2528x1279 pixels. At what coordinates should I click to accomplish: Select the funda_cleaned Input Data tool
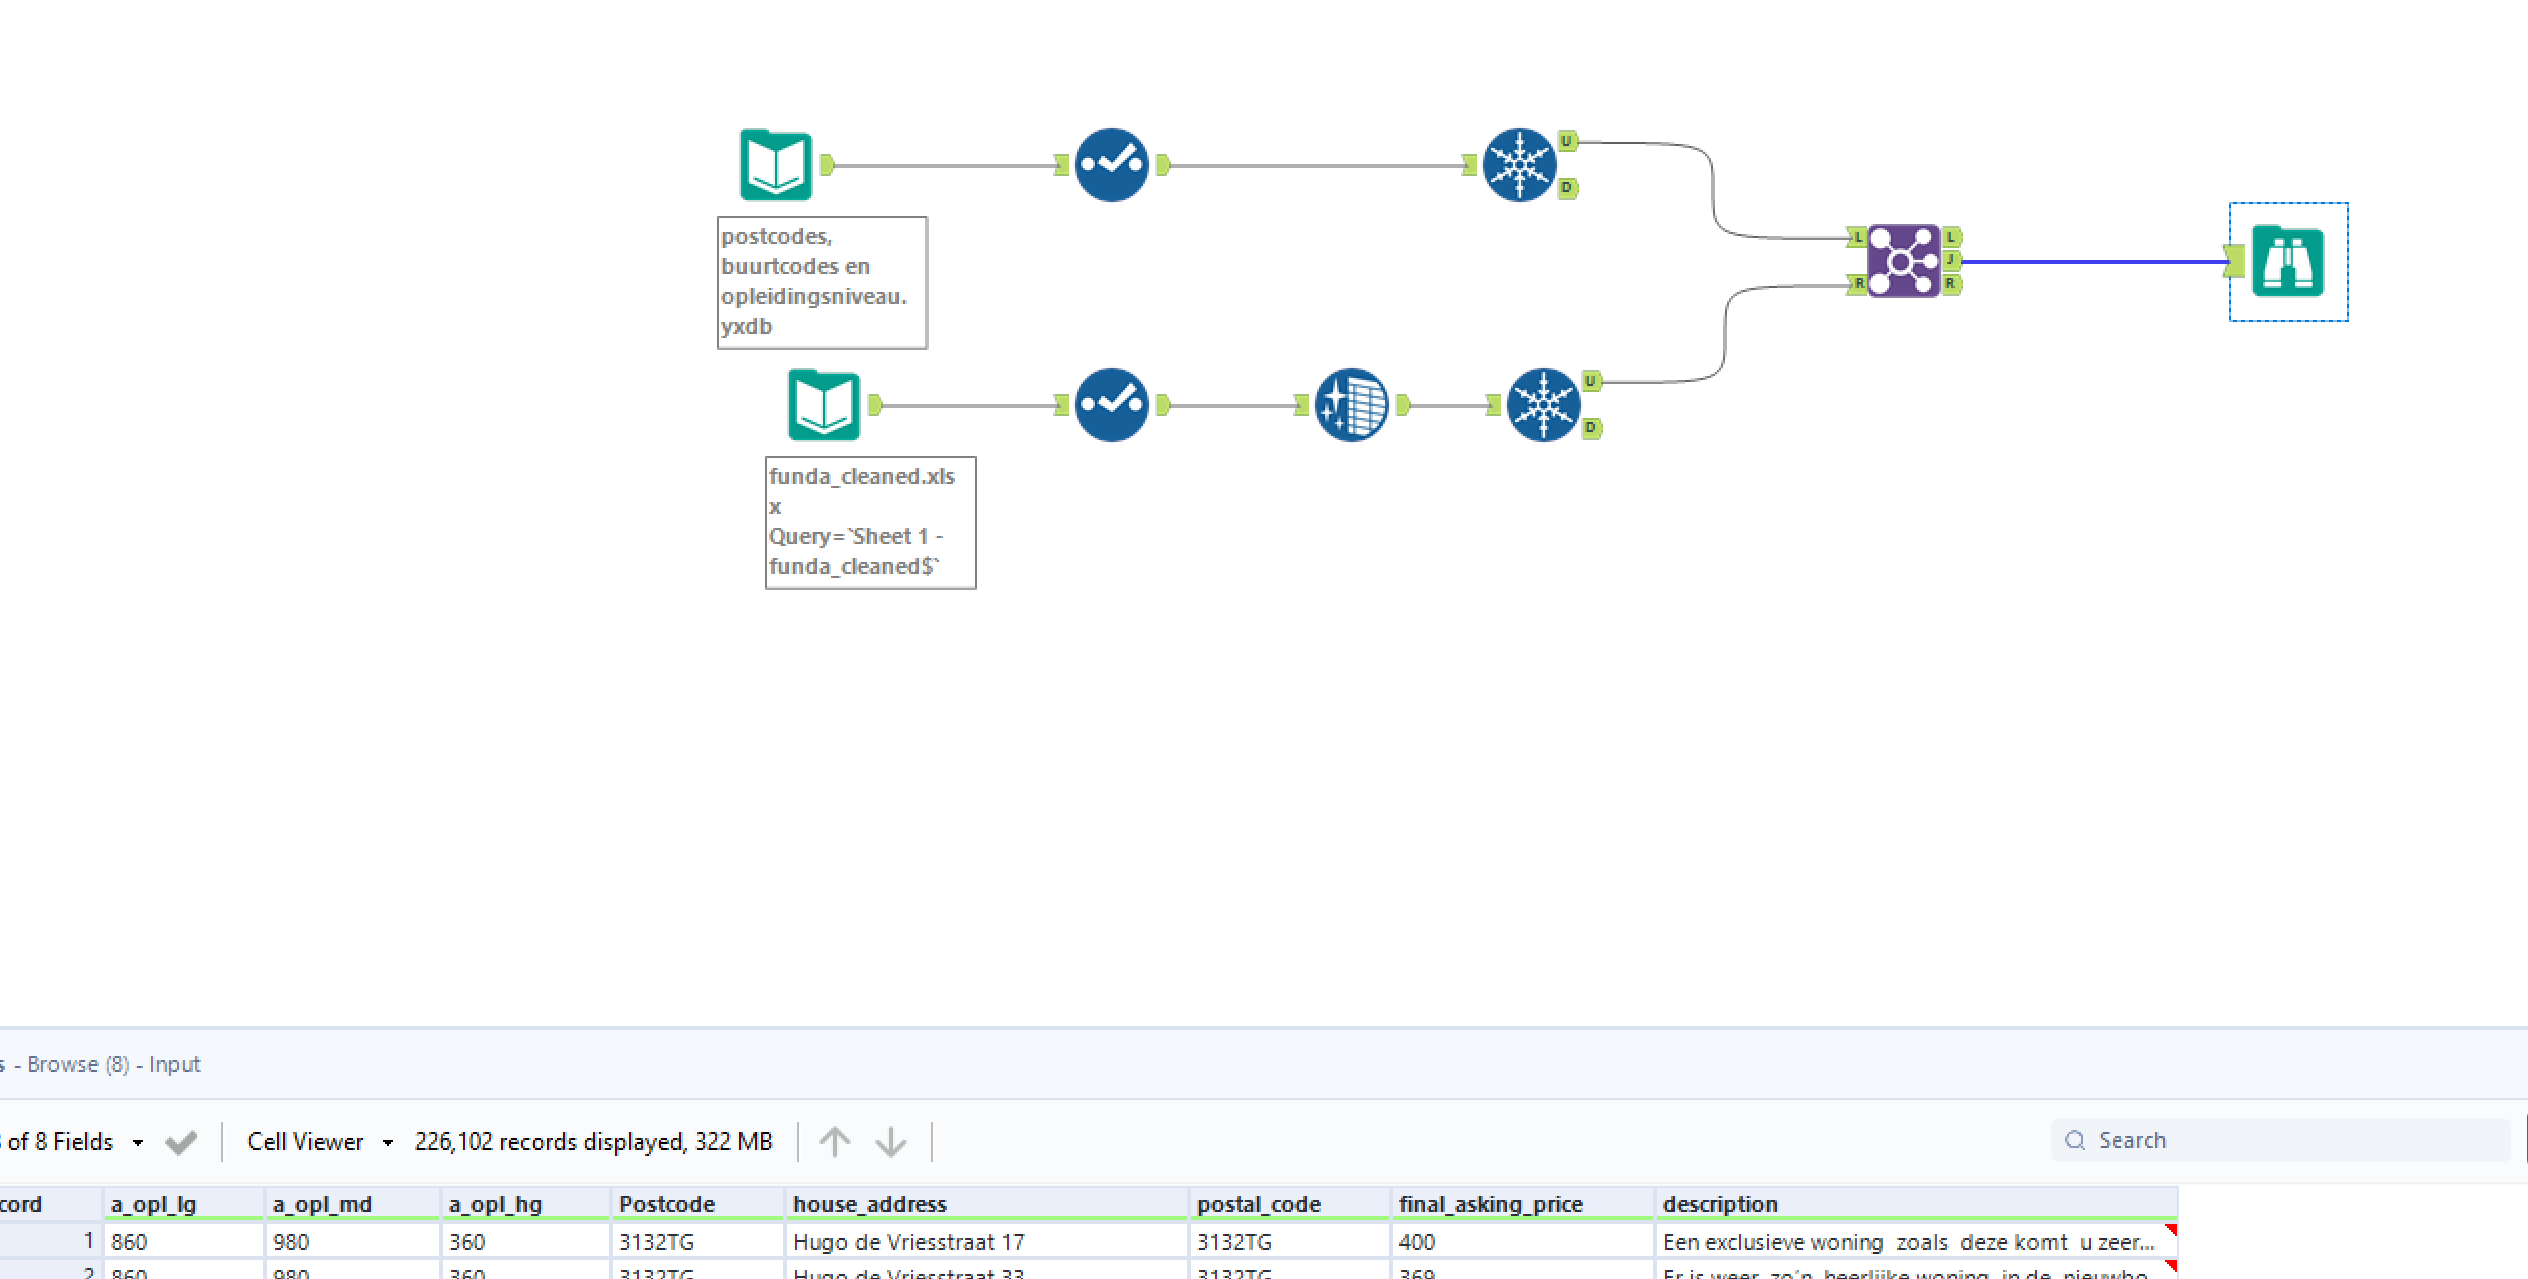[x=824, y=405]
